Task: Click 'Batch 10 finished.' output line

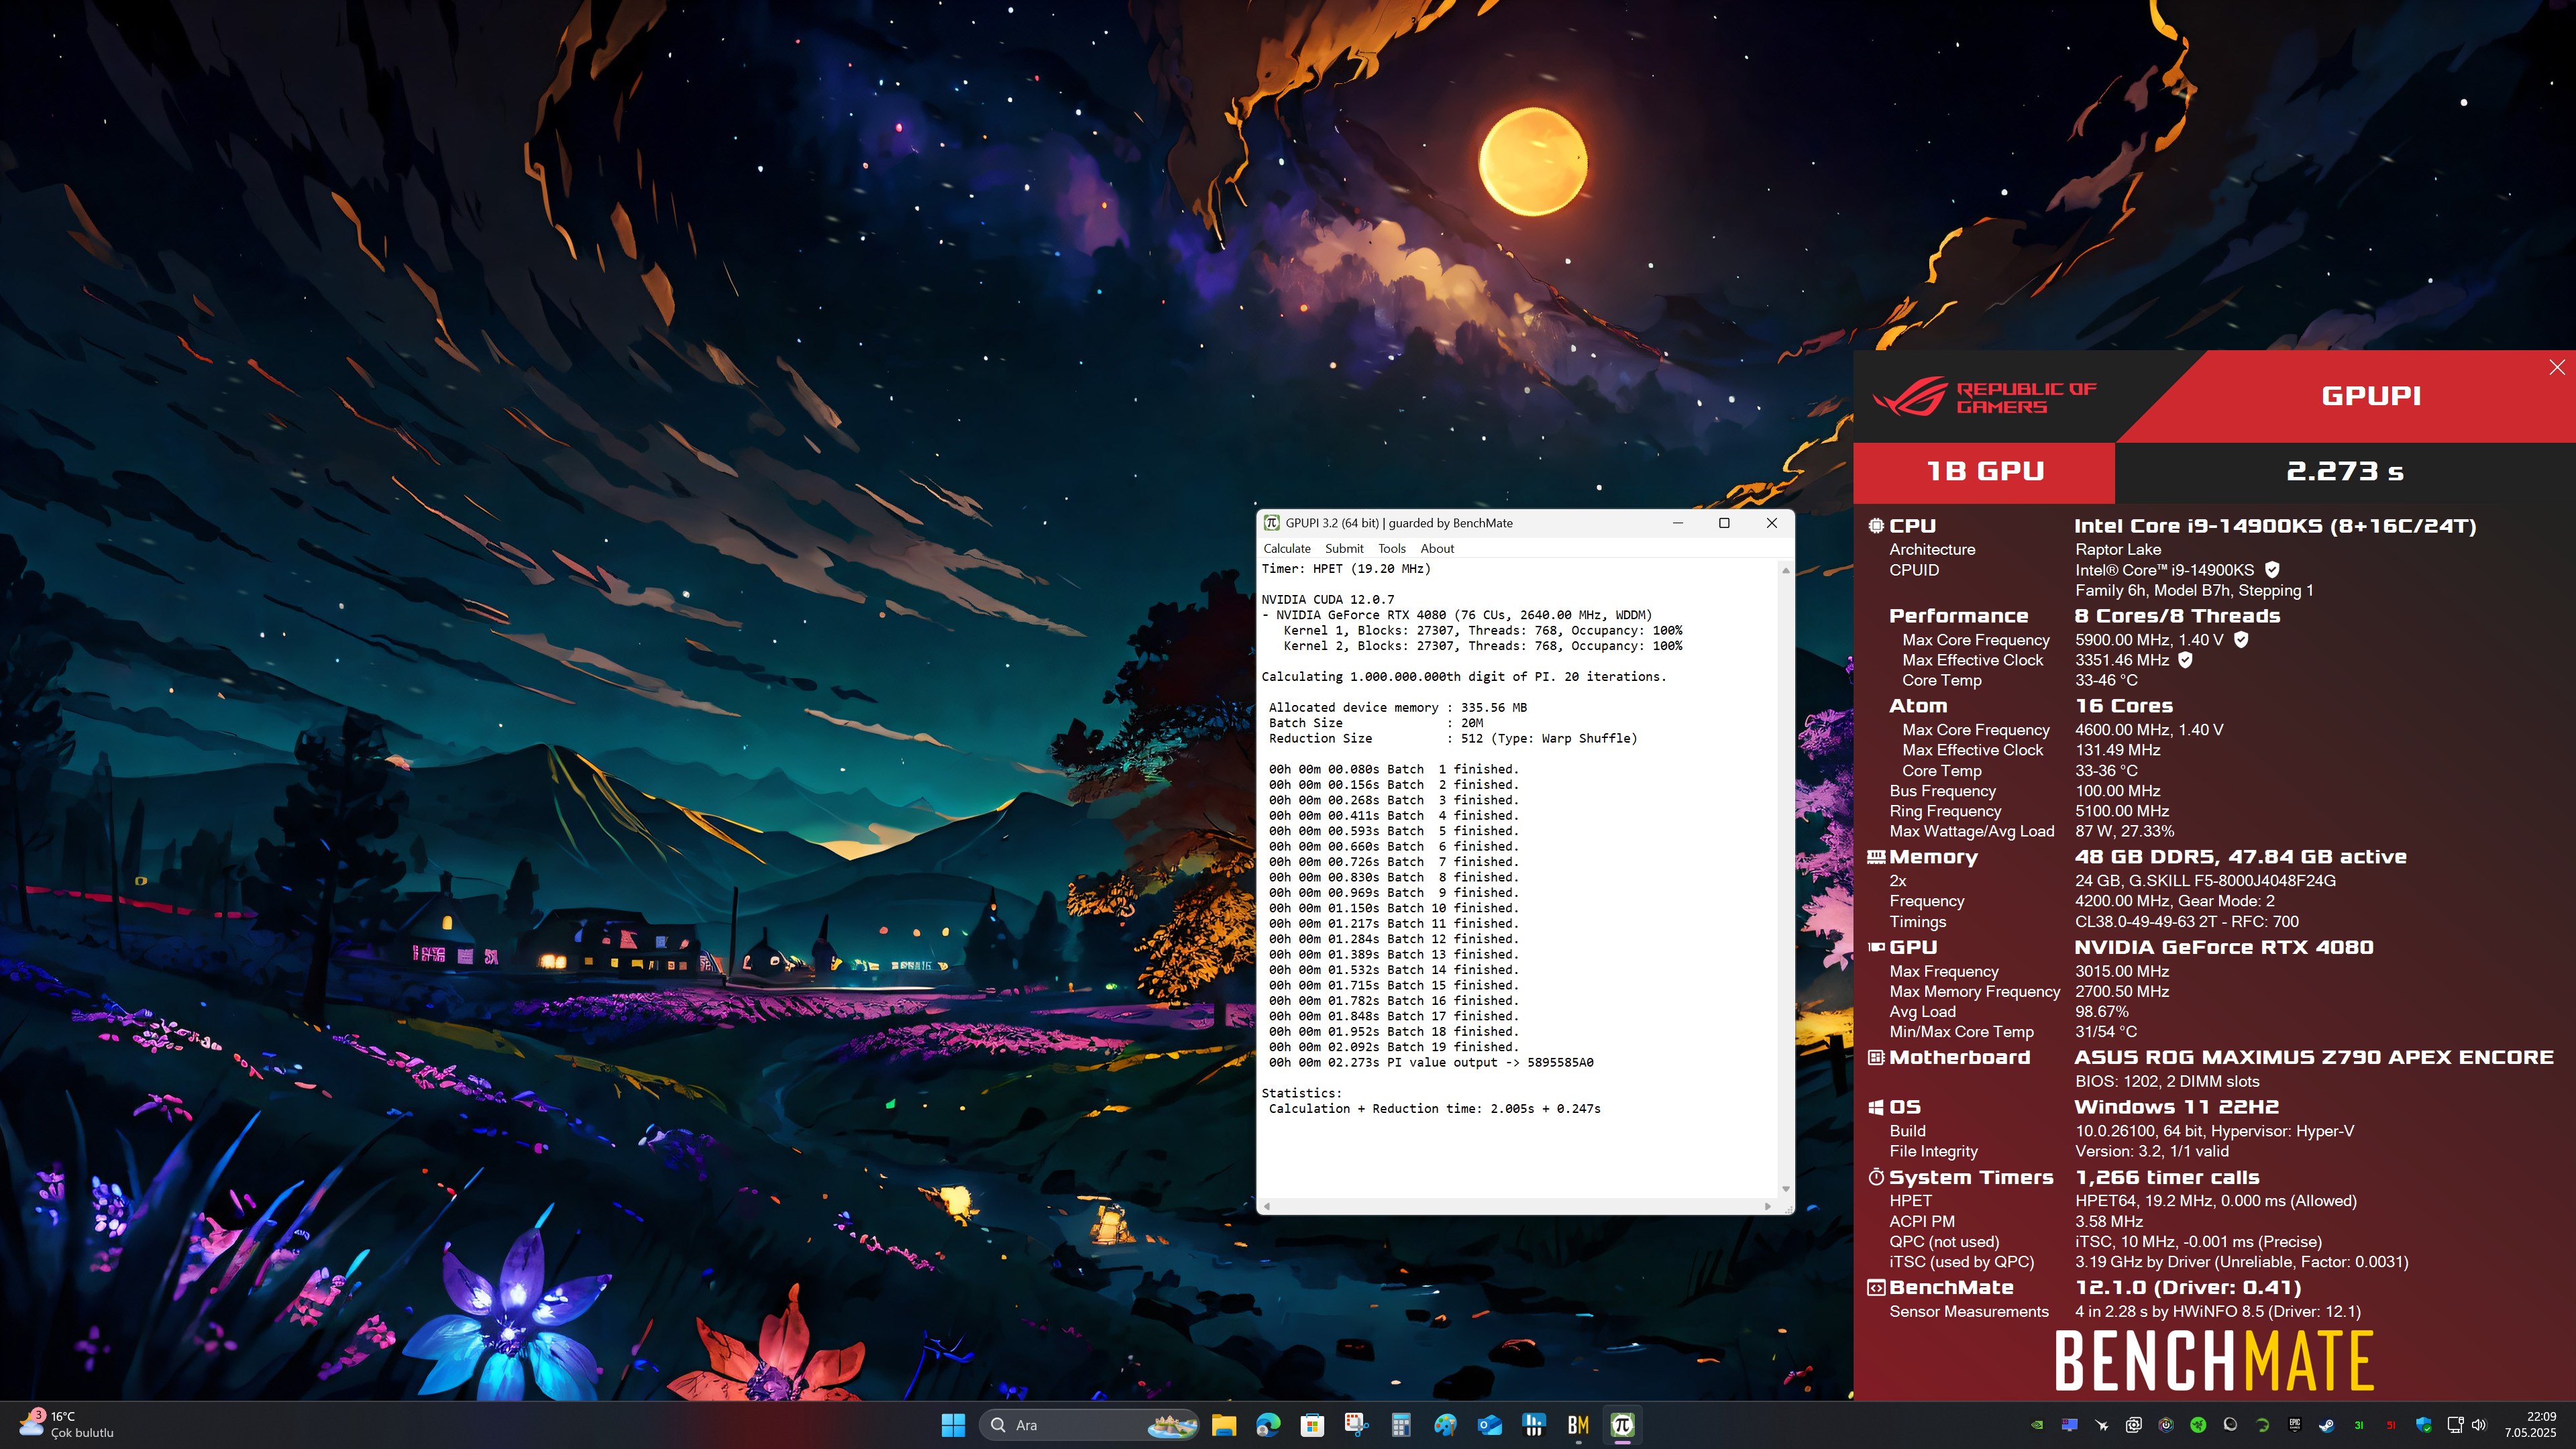Action: [1393, 908]
